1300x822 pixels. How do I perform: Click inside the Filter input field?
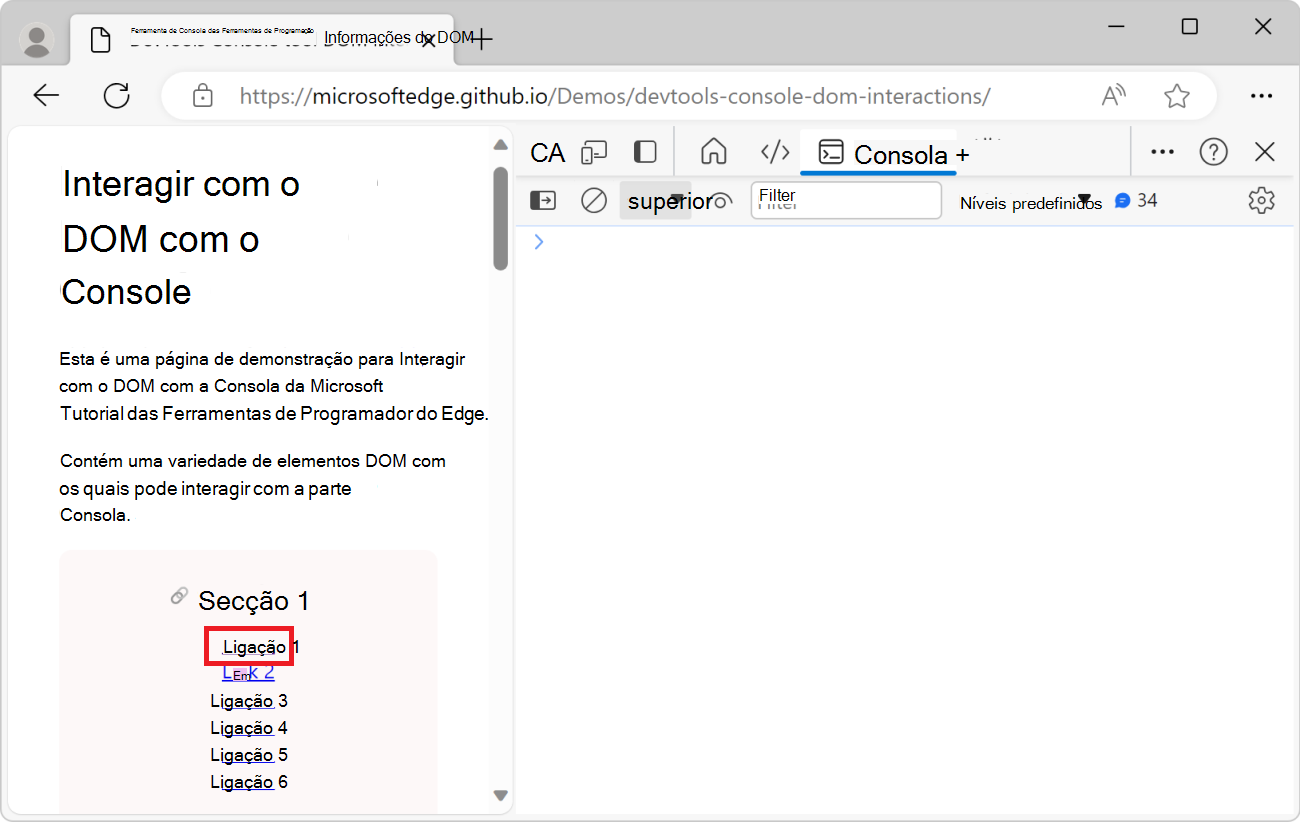pyautogui.click(x=845, y=200)
